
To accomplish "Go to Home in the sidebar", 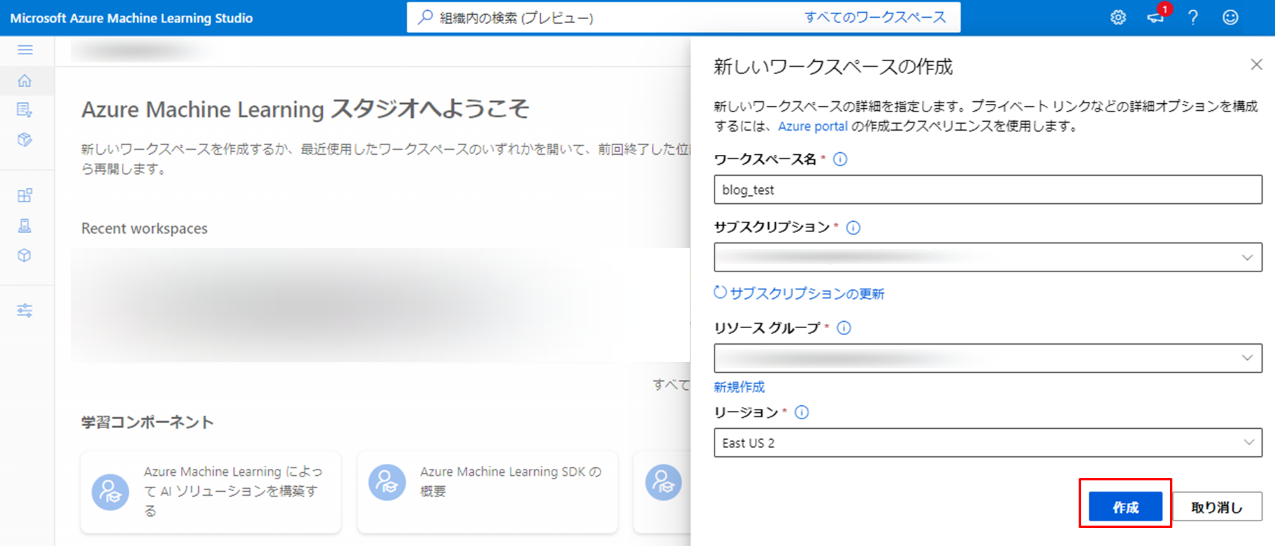I will pyautogui.click(x=25, y=81).
